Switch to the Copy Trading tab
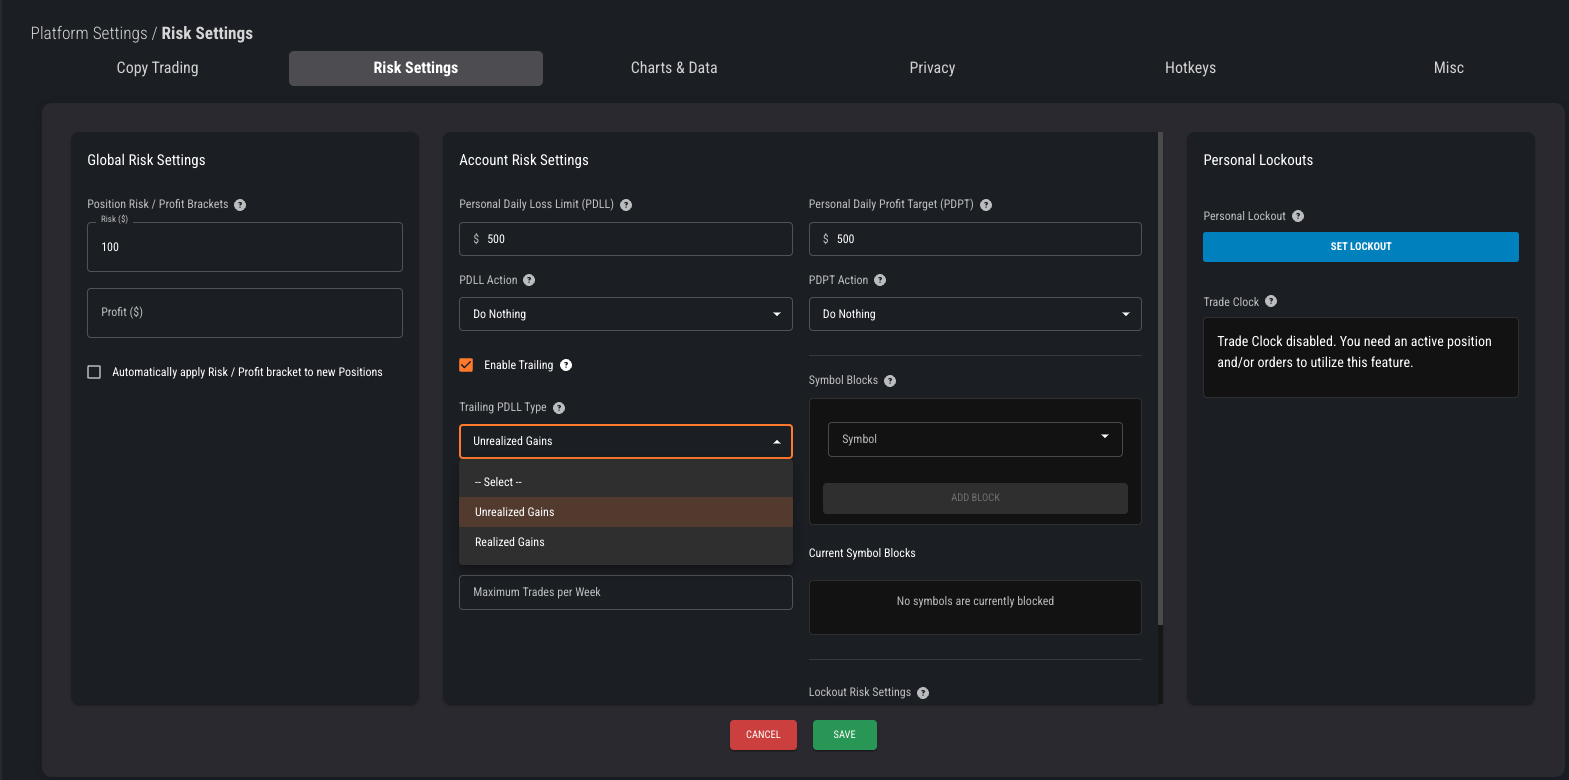Viewport: 1569px width, 780px height. [x=158, y=68]
